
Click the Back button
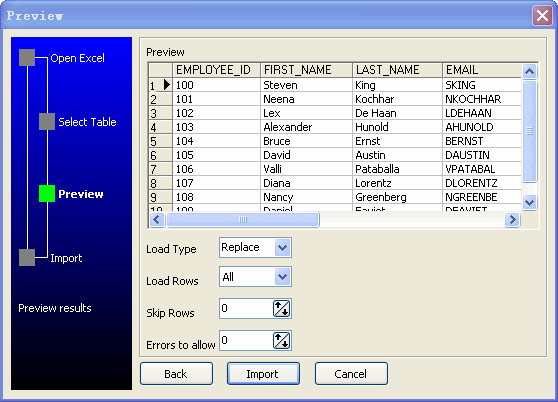(177, 374)
